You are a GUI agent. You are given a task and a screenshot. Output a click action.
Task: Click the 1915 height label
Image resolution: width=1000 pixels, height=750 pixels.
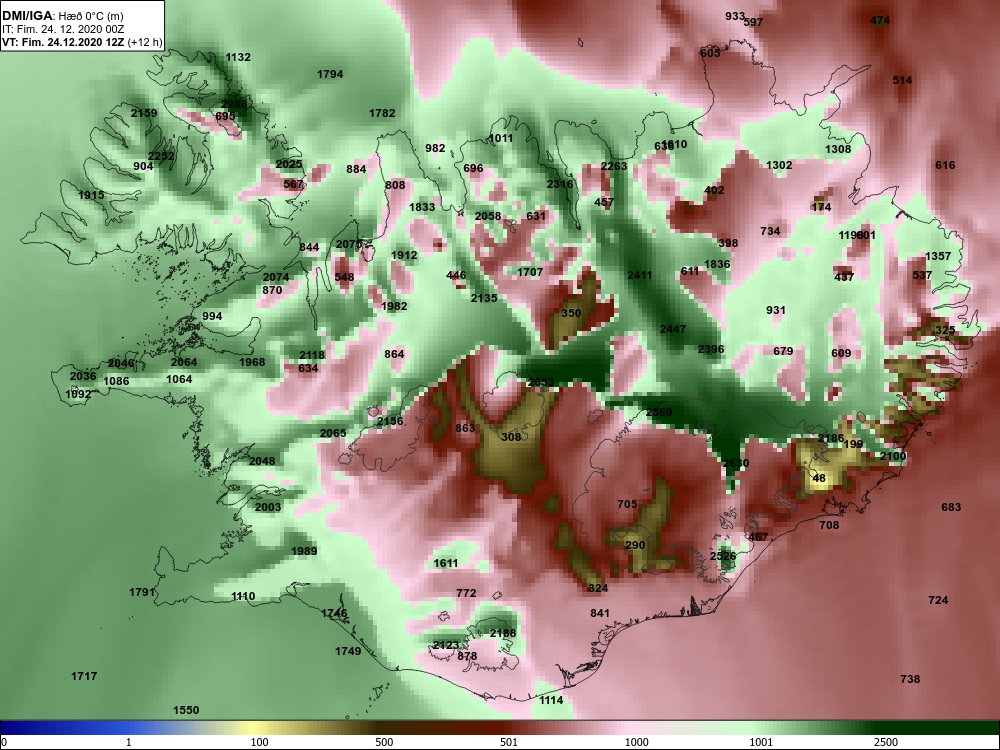coord(91,195)
